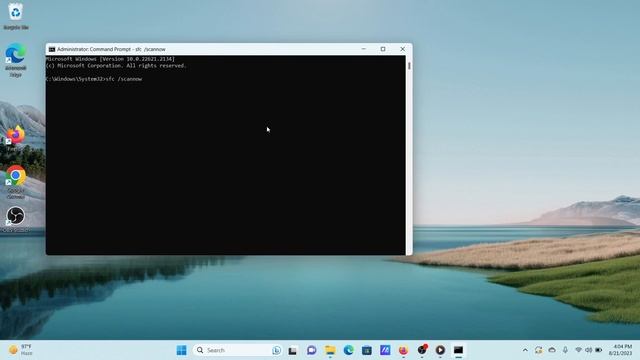Show hidden system tray icons
This screenshot has width=640, height=360.
525,350
